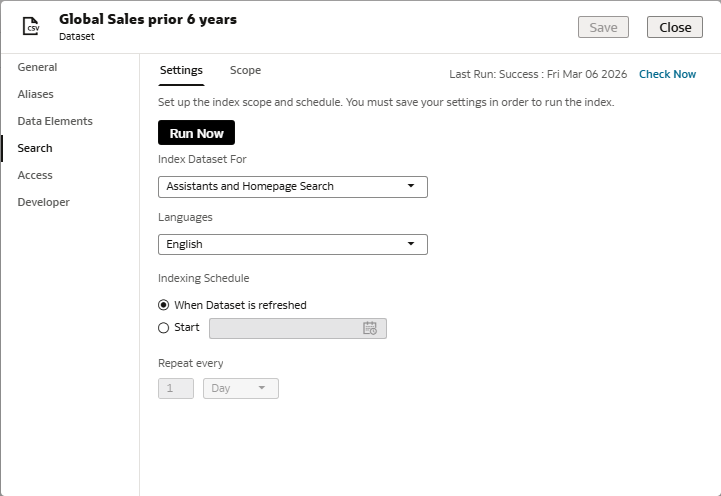This screenshot has width=721, height=496.
Task: Expand the 'Index Dataset For' dropdown
Action: click(x=292, y=186)
